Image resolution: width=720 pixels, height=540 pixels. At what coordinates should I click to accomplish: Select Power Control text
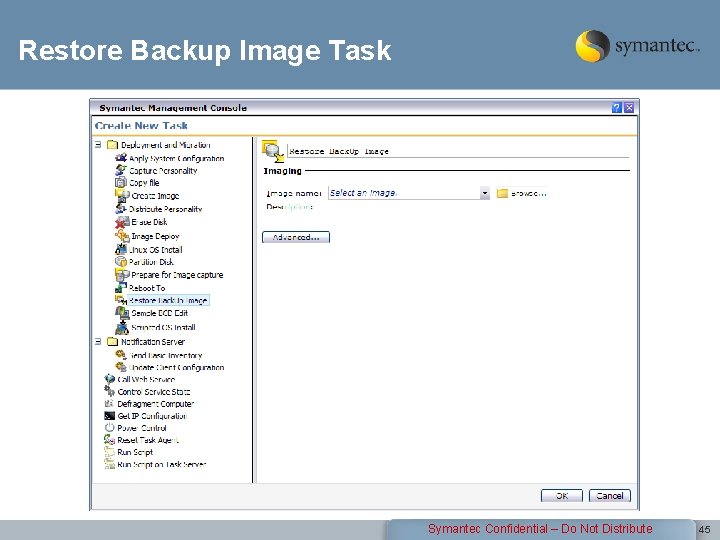[142, 428]
